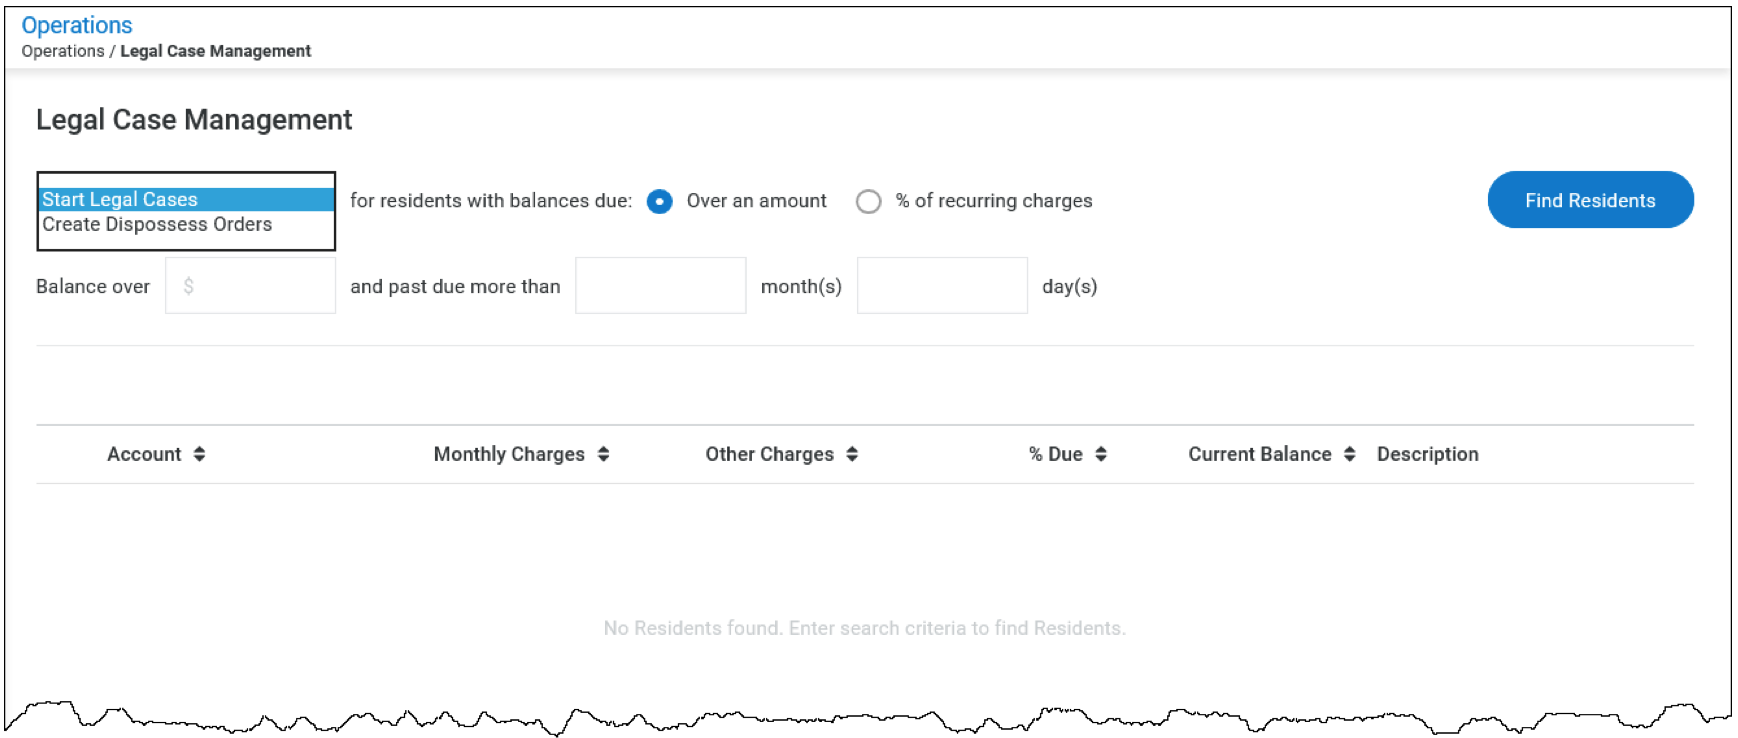Image resolution: width=1738 pixels, height=738 pixels.
Task: Choose 'Start Legal Cases' in the list box
Action: (120, 200)
